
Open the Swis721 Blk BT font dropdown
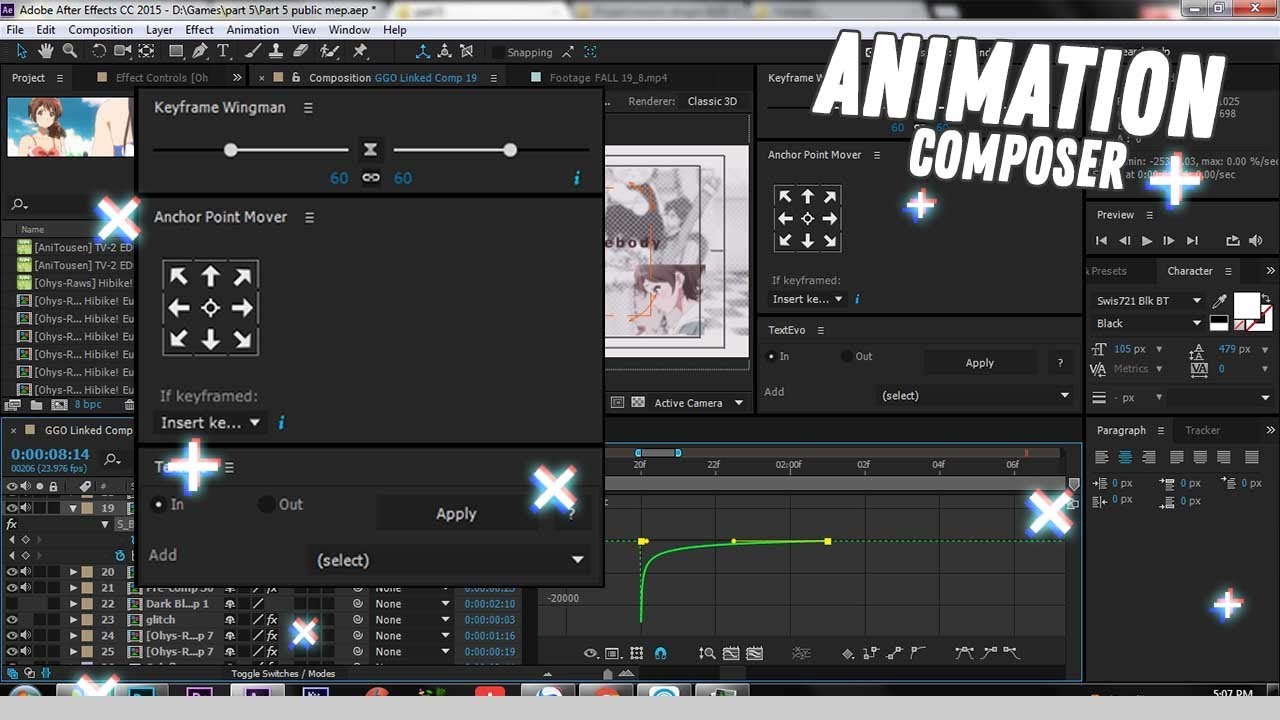coord(1149,301)
